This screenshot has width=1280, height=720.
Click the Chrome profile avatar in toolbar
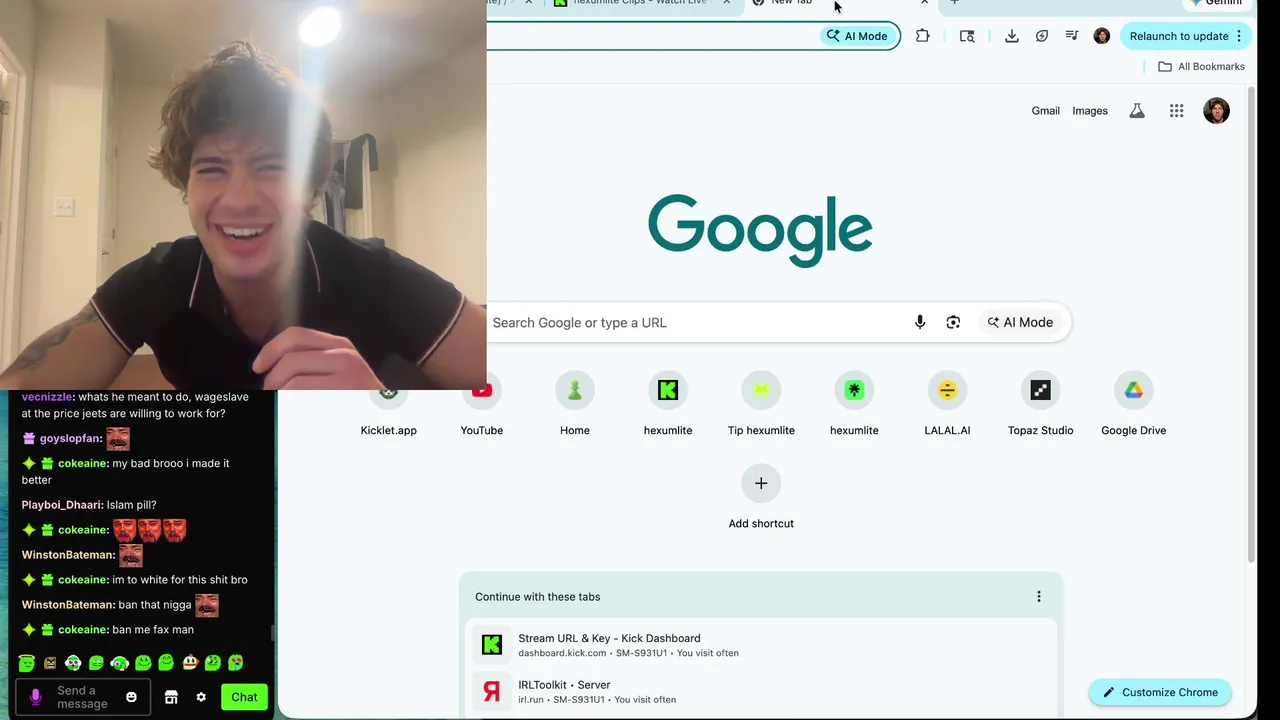1102,36
